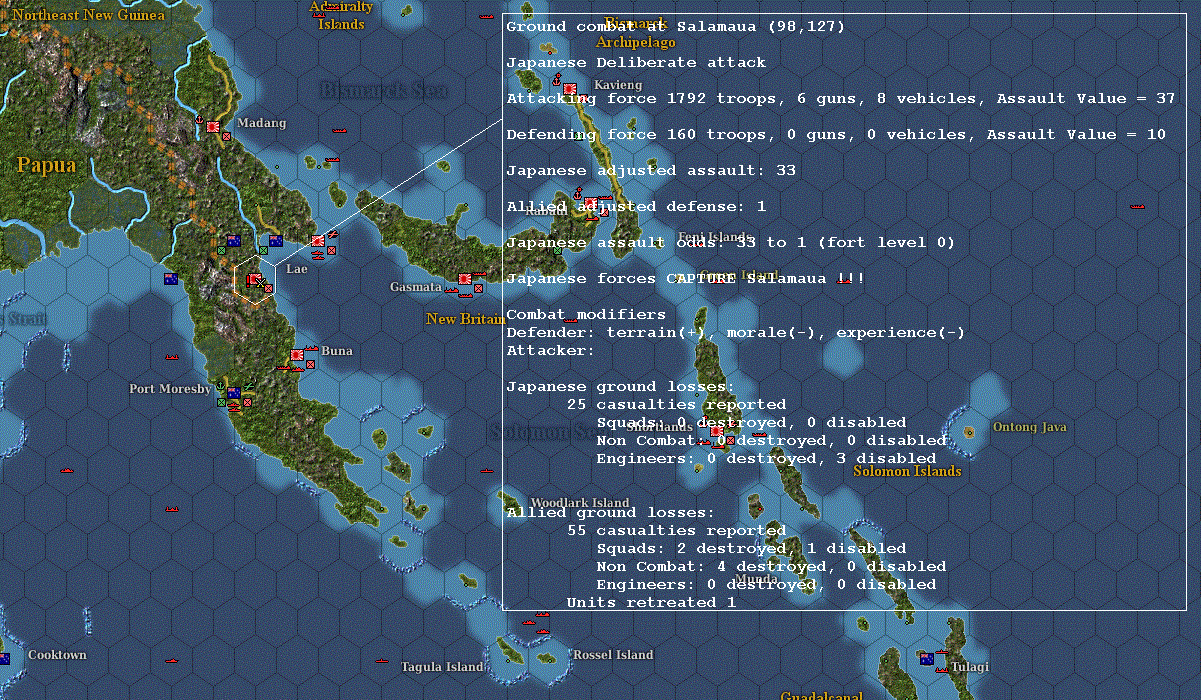The width and height of the screenshot is (1201, 700).
Task: Click '55 casualties reported' line
Action: pyautogui.click(x=676, y=531)
